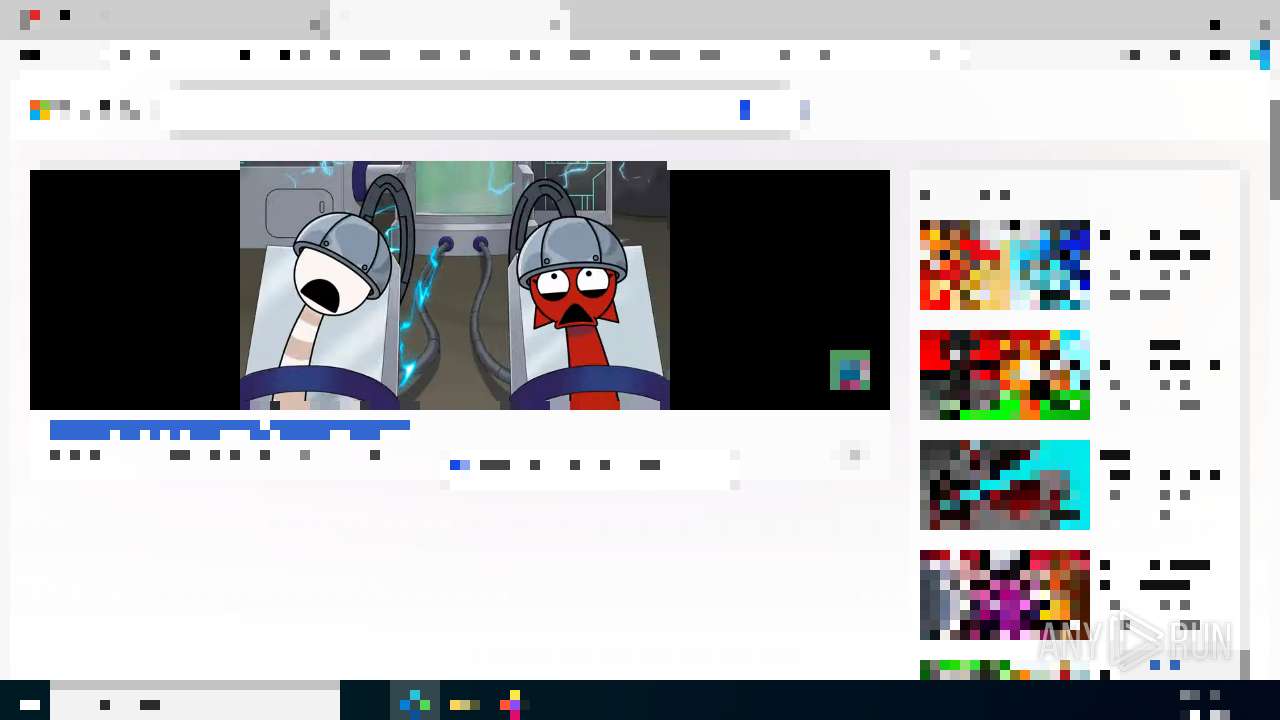The image size is (1280, 720).
Task: Switch to the active browser tab
Action: [450, 20]
